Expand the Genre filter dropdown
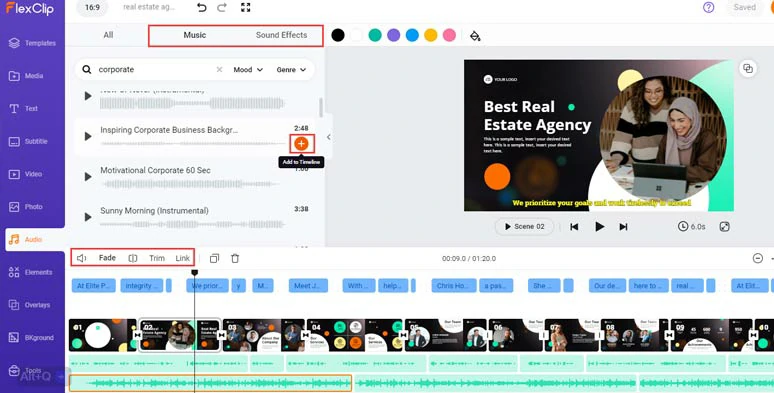Image resolution: width=774 pixels, height=393 pixels. coord(291,70)
